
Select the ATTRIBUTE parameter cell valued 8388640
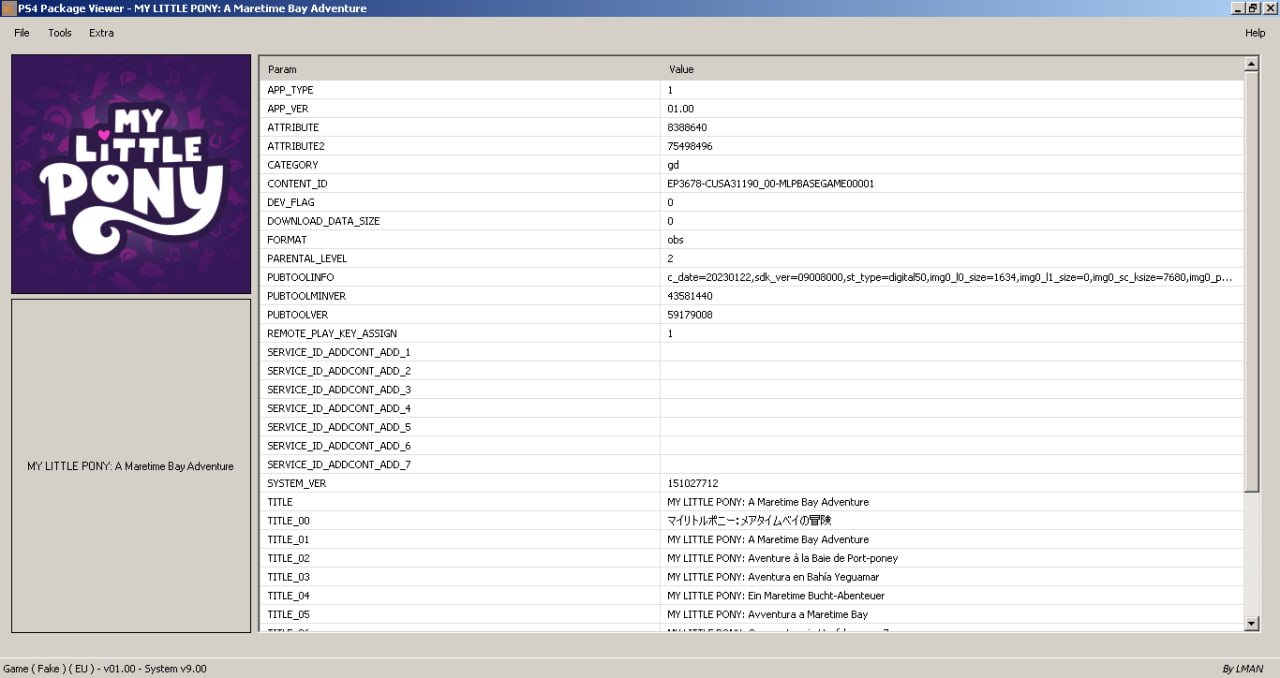460,128
